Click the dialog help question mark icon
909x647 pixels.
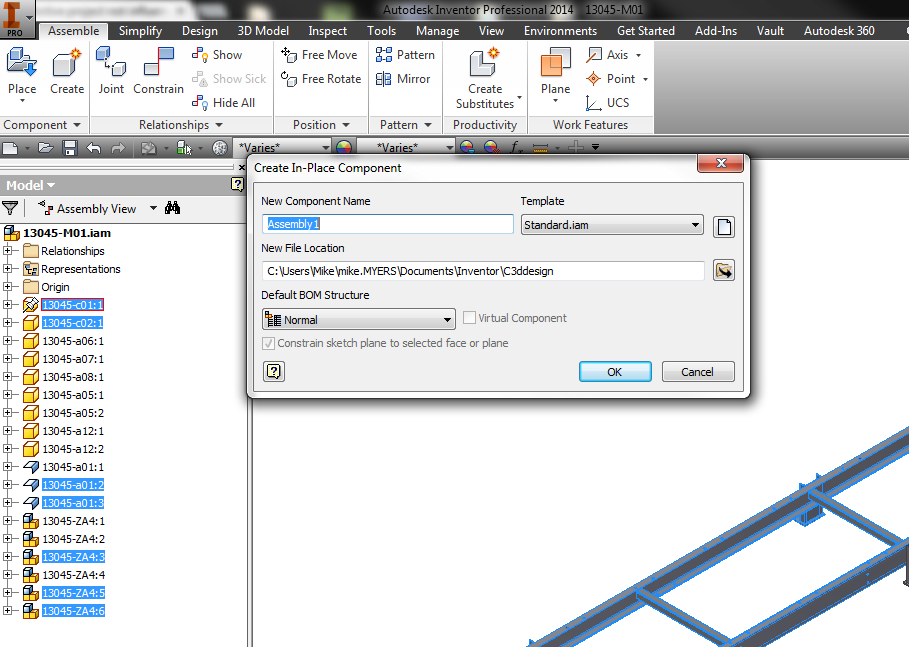[x=274, y=371]
